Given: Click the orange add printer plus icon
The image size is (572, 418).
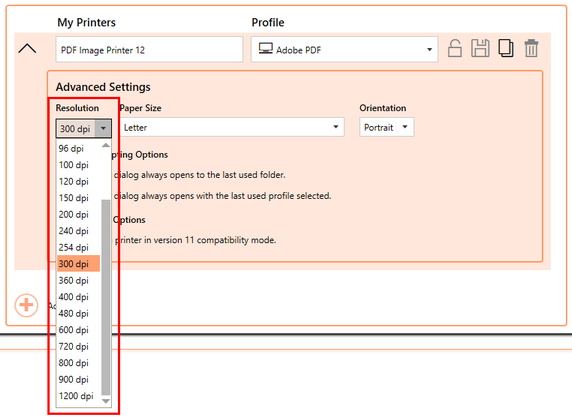Looking at the screenshot, I should [26, 305].
